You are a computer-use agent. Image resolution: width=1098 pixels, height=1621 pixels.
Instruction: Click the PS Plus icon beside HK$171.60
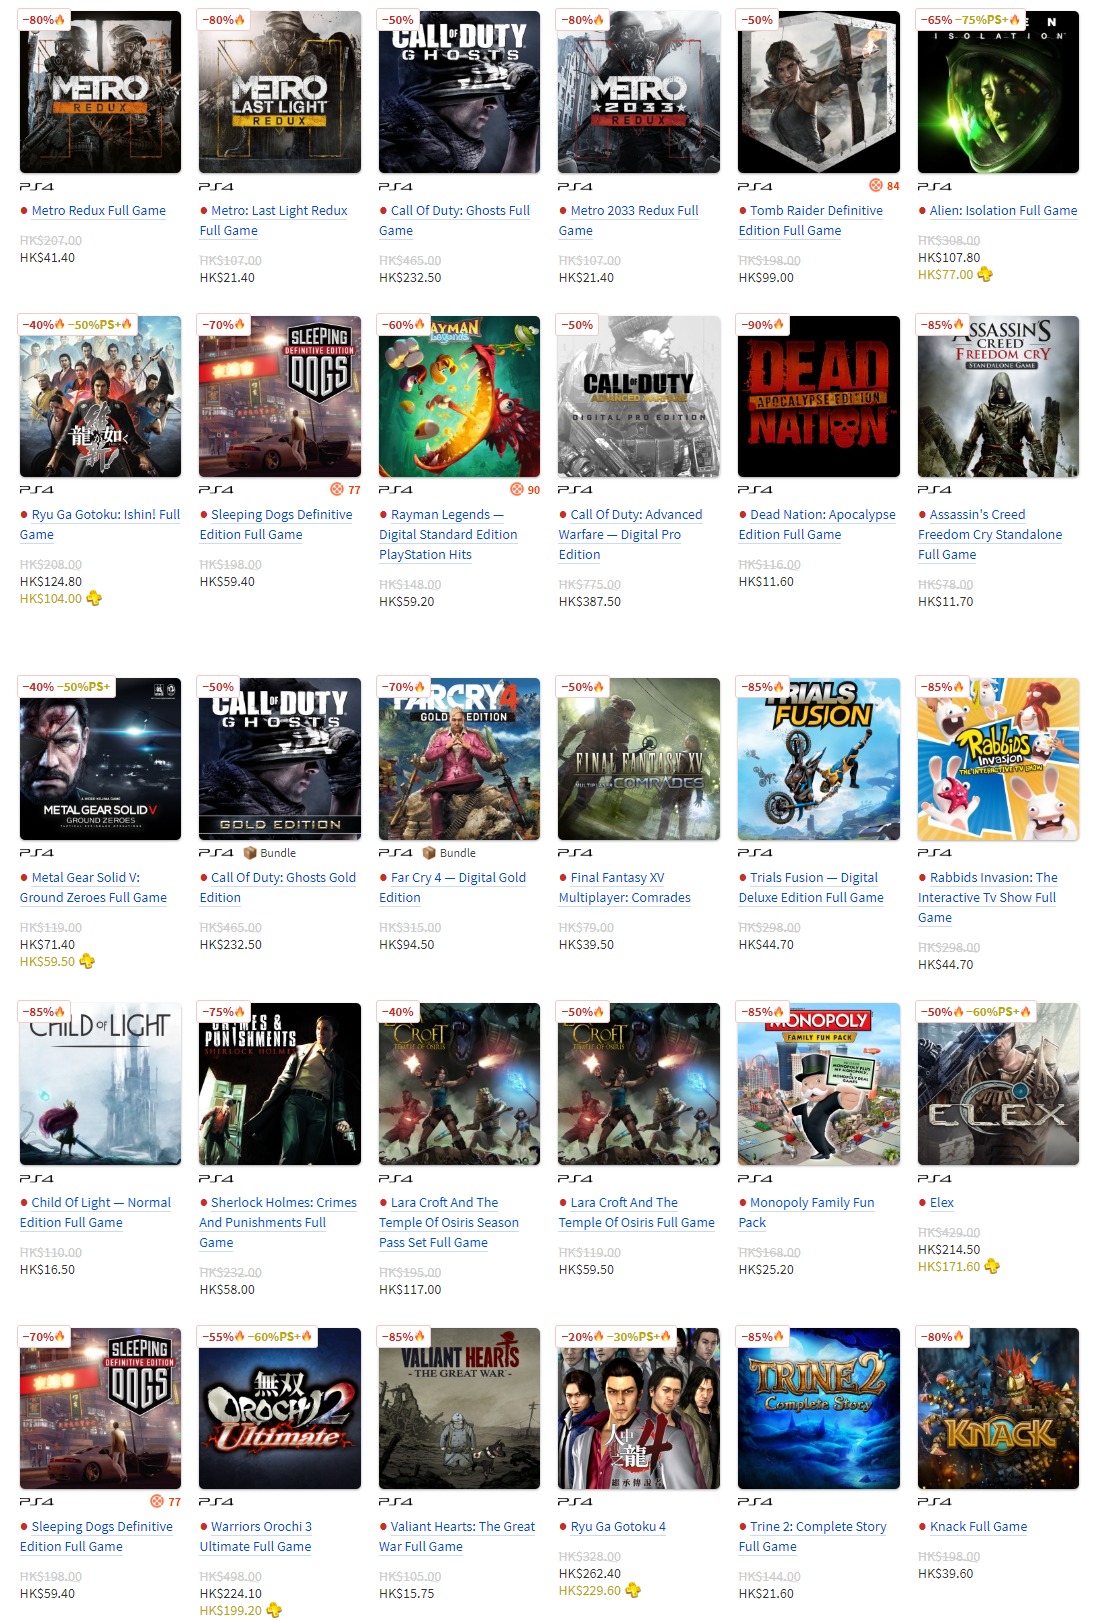click(992, 1266)
